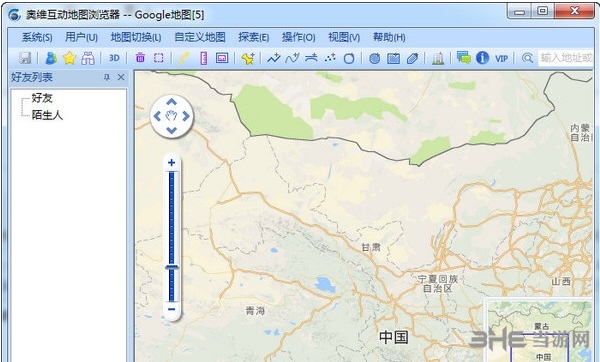Open the 系统(S) menu

(37, 37)
